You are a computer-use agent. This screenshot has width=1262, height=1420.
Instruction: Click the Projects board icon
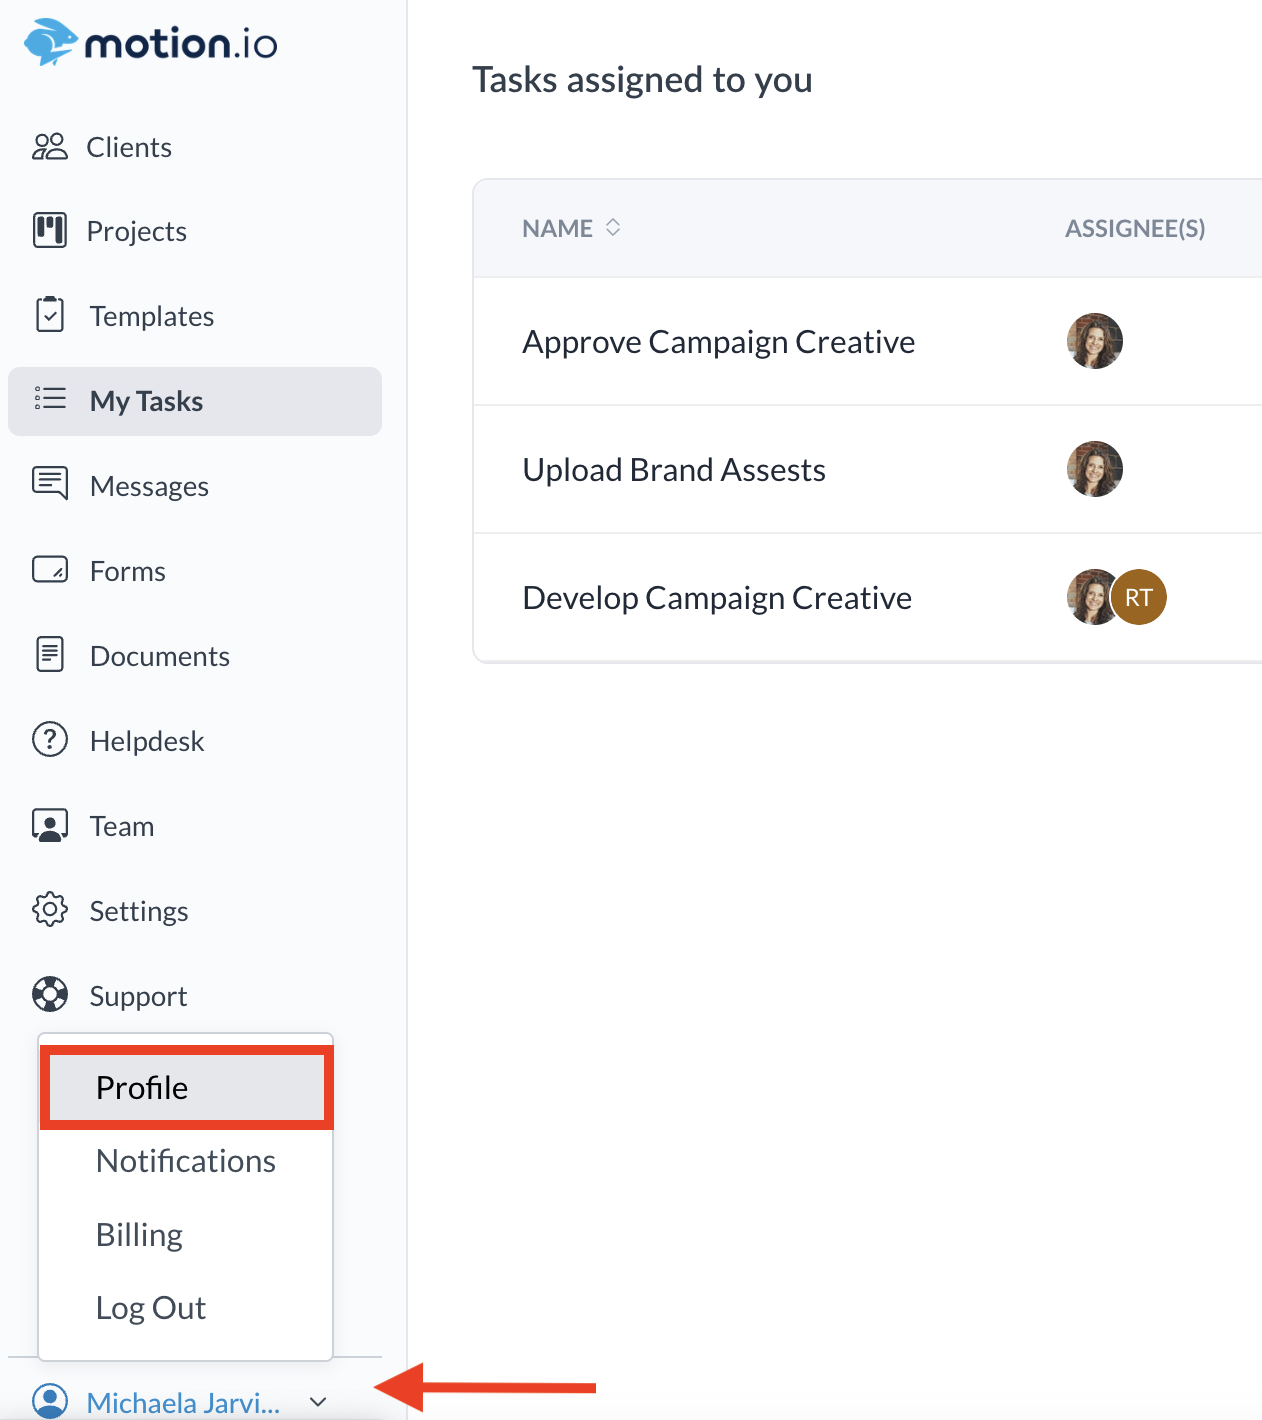[49, 230]
